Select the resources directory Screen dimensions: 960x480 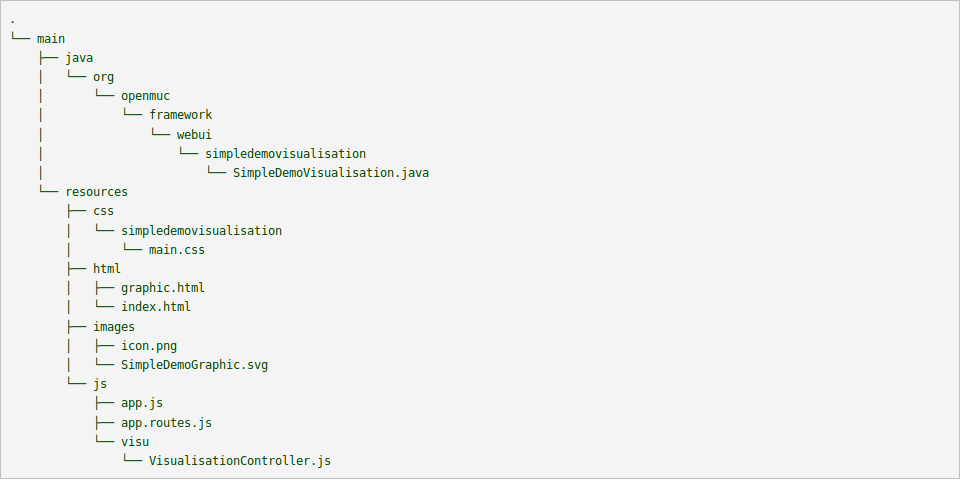click(96, 192)
